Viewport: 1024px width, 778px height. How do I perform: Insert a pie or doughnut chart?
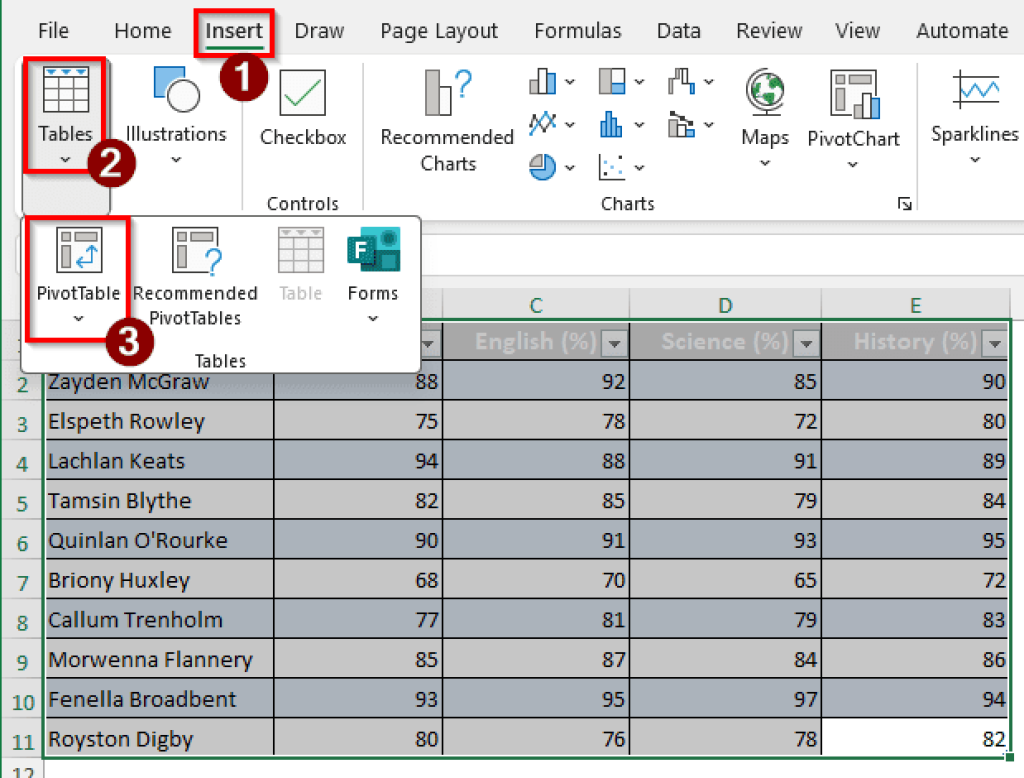pos(542,166)
